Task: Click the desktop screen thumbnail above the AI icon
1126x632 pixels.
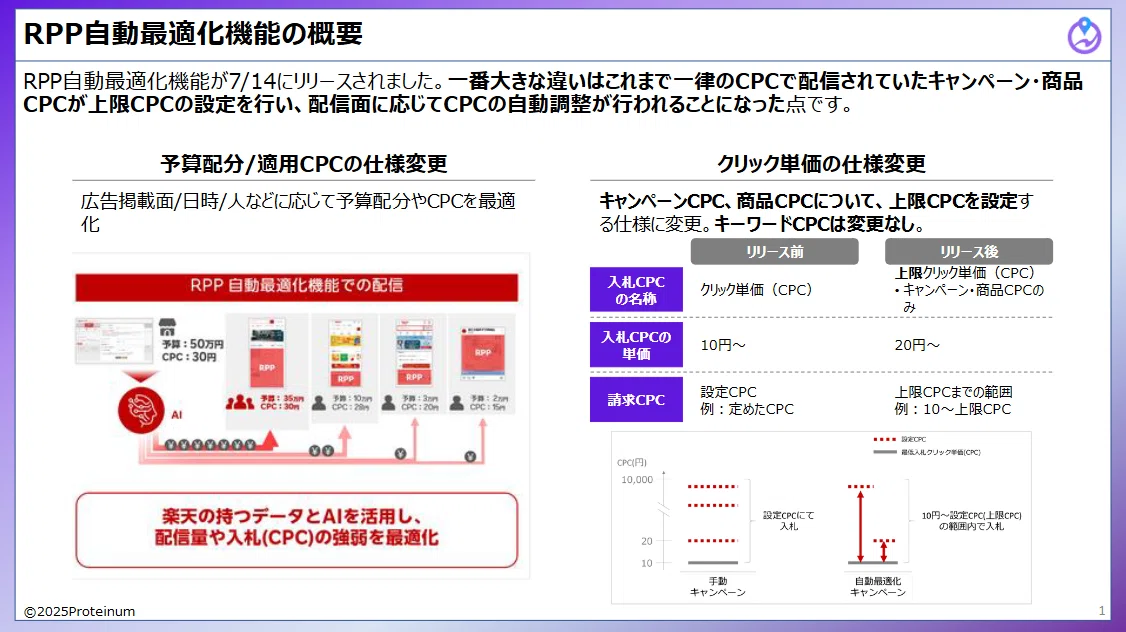Action: click(114, 341)
